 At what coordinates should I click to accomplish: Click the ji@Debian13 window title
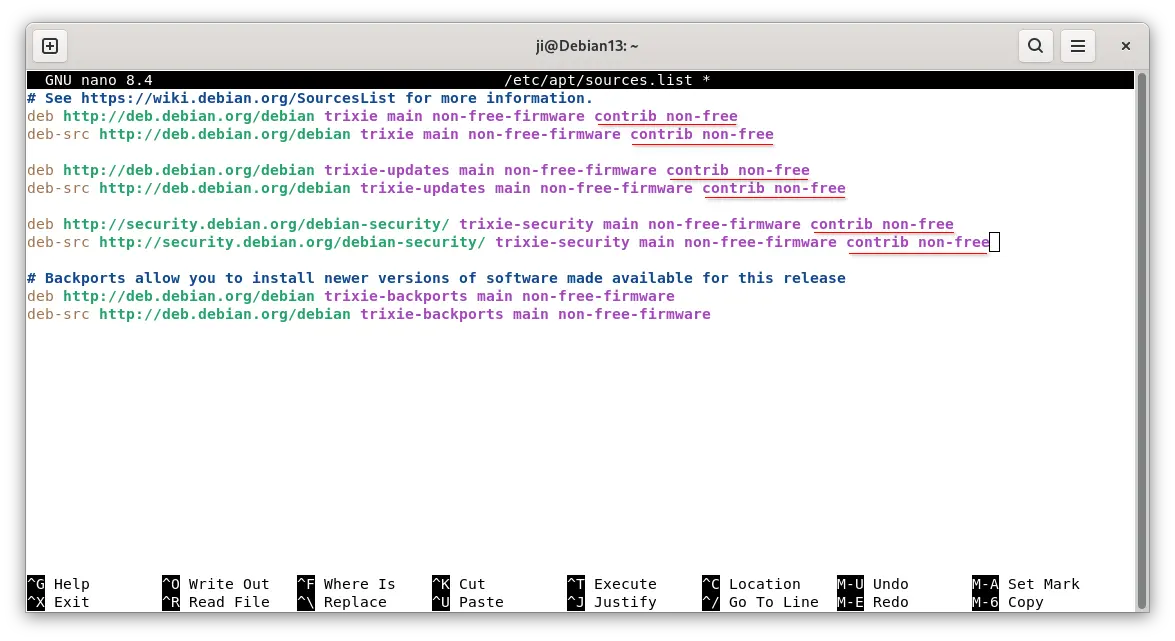587,46
